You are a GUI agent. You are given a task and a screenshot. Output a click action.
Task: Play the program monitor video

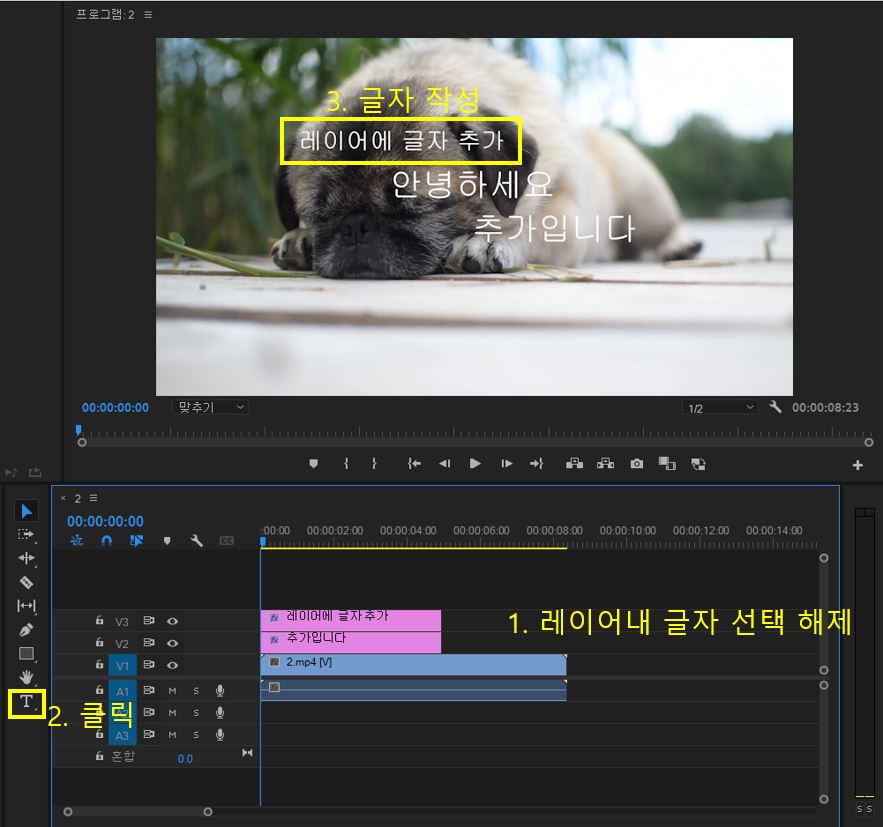point(475,464)
